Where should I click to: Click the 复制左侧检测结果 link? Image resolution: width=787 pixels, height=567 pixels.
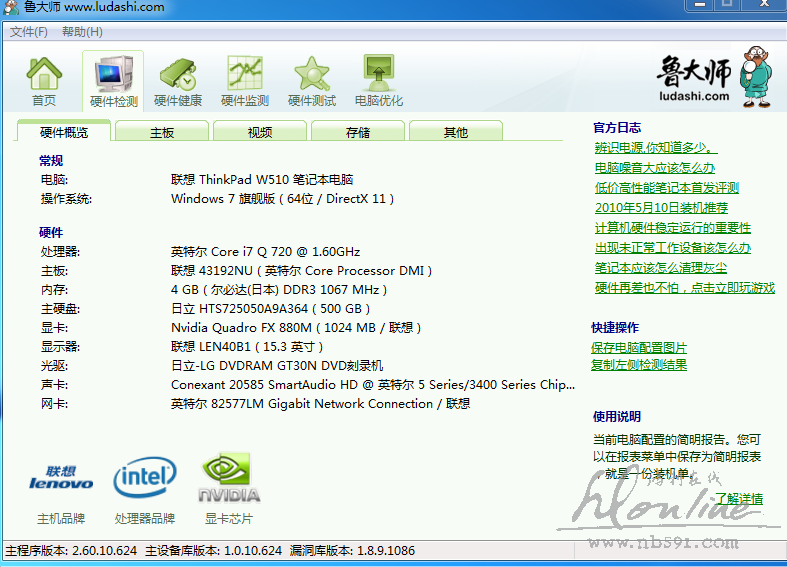[x=640, y=365]
